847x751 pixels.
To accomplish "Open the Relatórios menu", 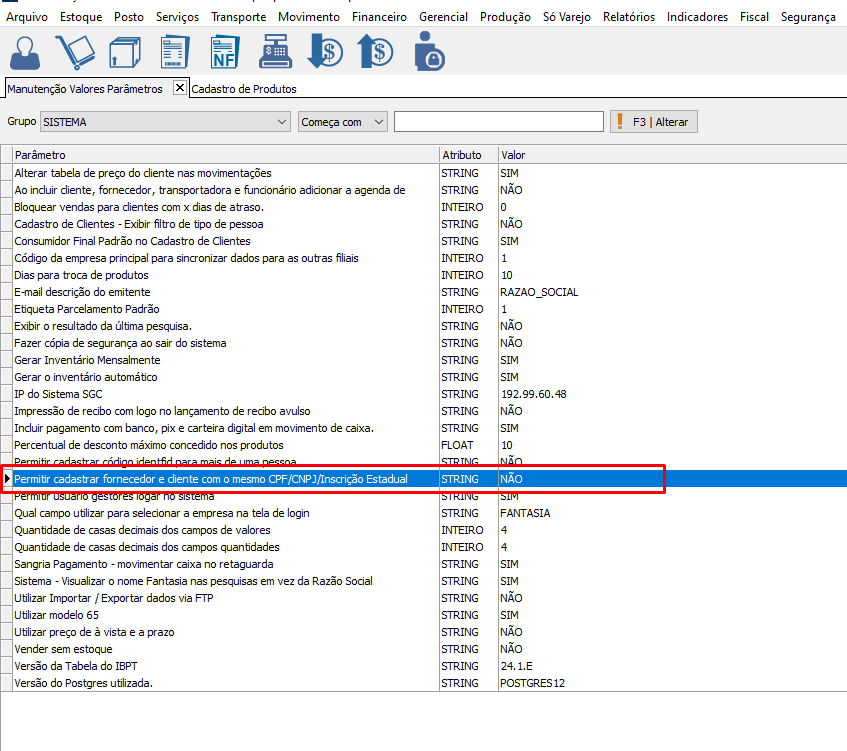I will tap(629, 17).
